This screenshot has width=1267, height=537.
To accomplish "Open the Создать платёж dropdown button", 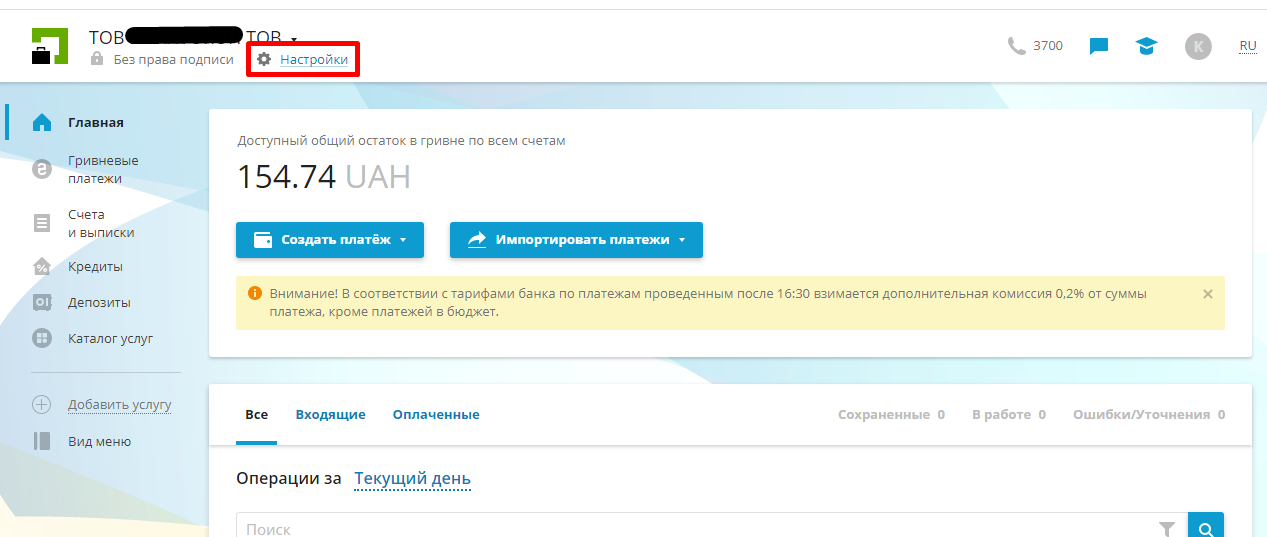I will (x=330, y=240).
